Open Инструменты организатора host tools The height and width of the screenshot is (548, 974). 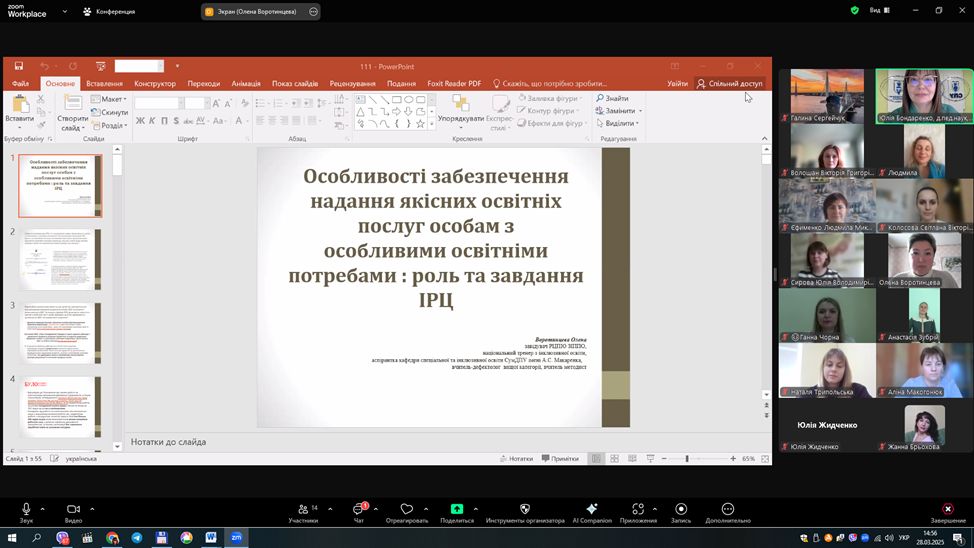coord(525,510)
